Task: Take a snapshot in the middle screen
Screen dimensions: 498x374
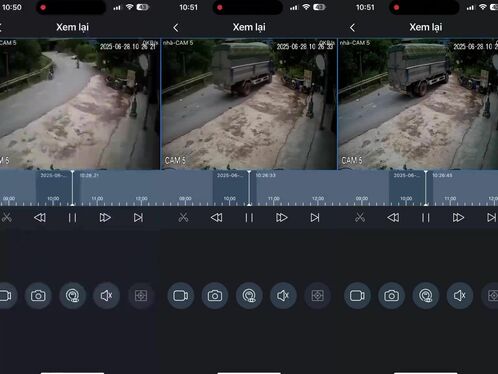Action: (x=215, y=296)
